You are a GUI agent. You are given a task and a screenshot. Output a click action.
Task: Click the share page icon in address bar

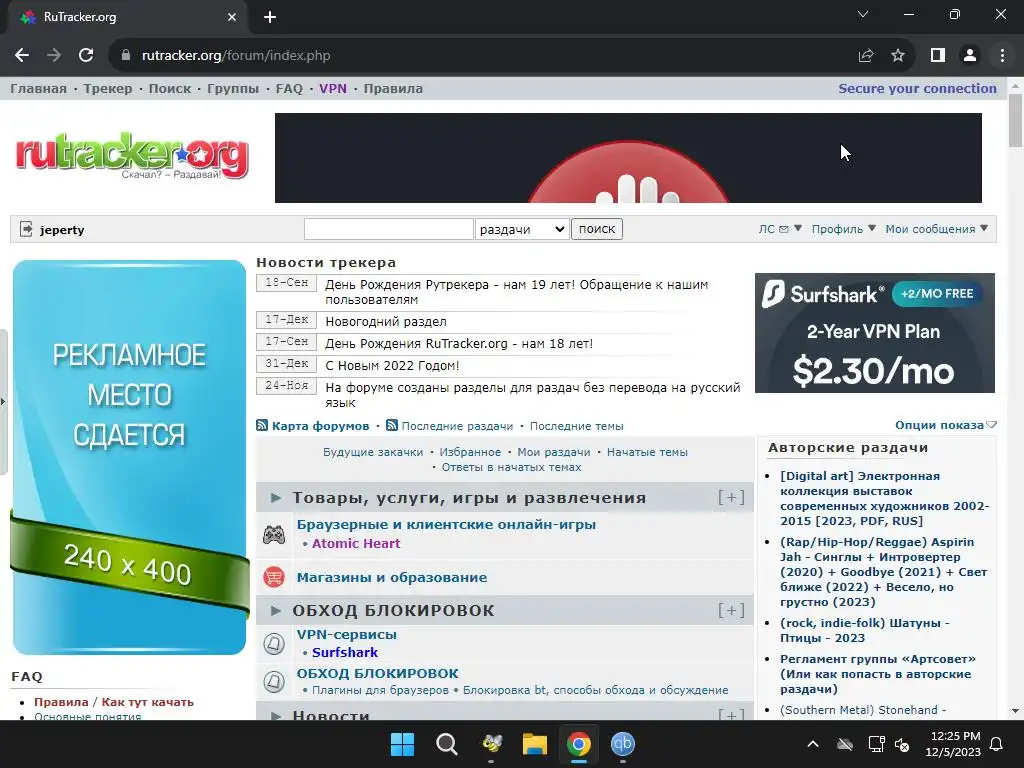(x=866, y=56)
